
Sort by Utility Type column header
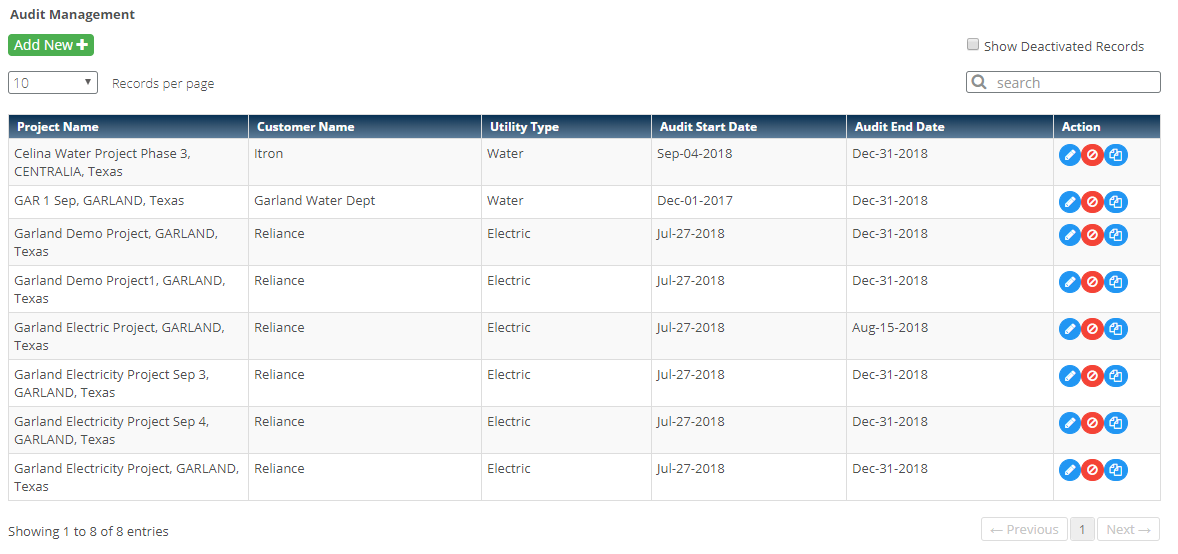coord(524,127)
